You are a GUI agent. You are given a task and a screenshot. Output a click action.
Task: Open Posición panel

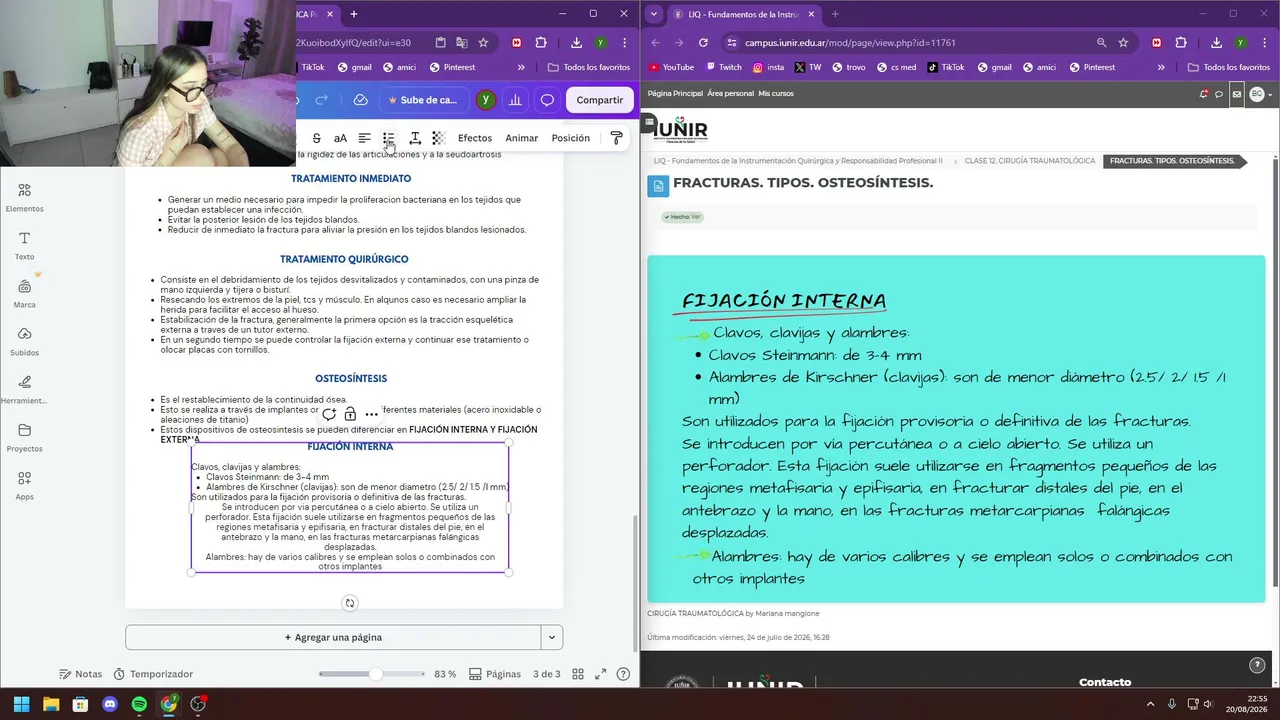pos(570,138)
